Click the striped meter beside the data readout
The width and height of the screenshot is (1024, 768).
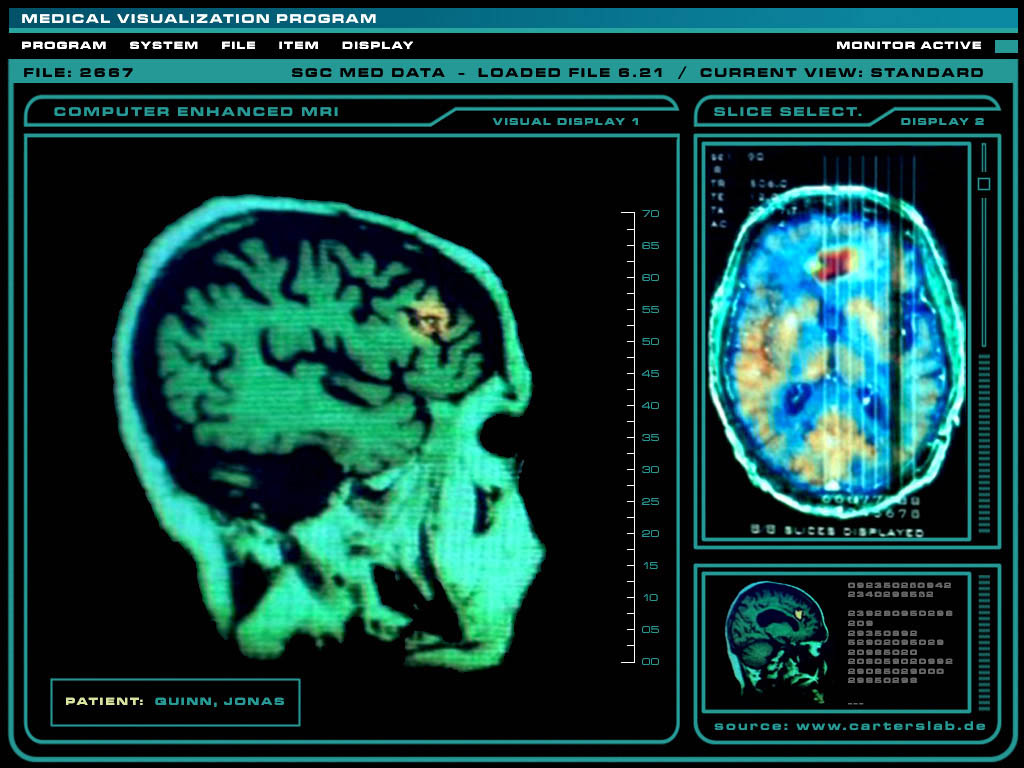click(984, 643)
